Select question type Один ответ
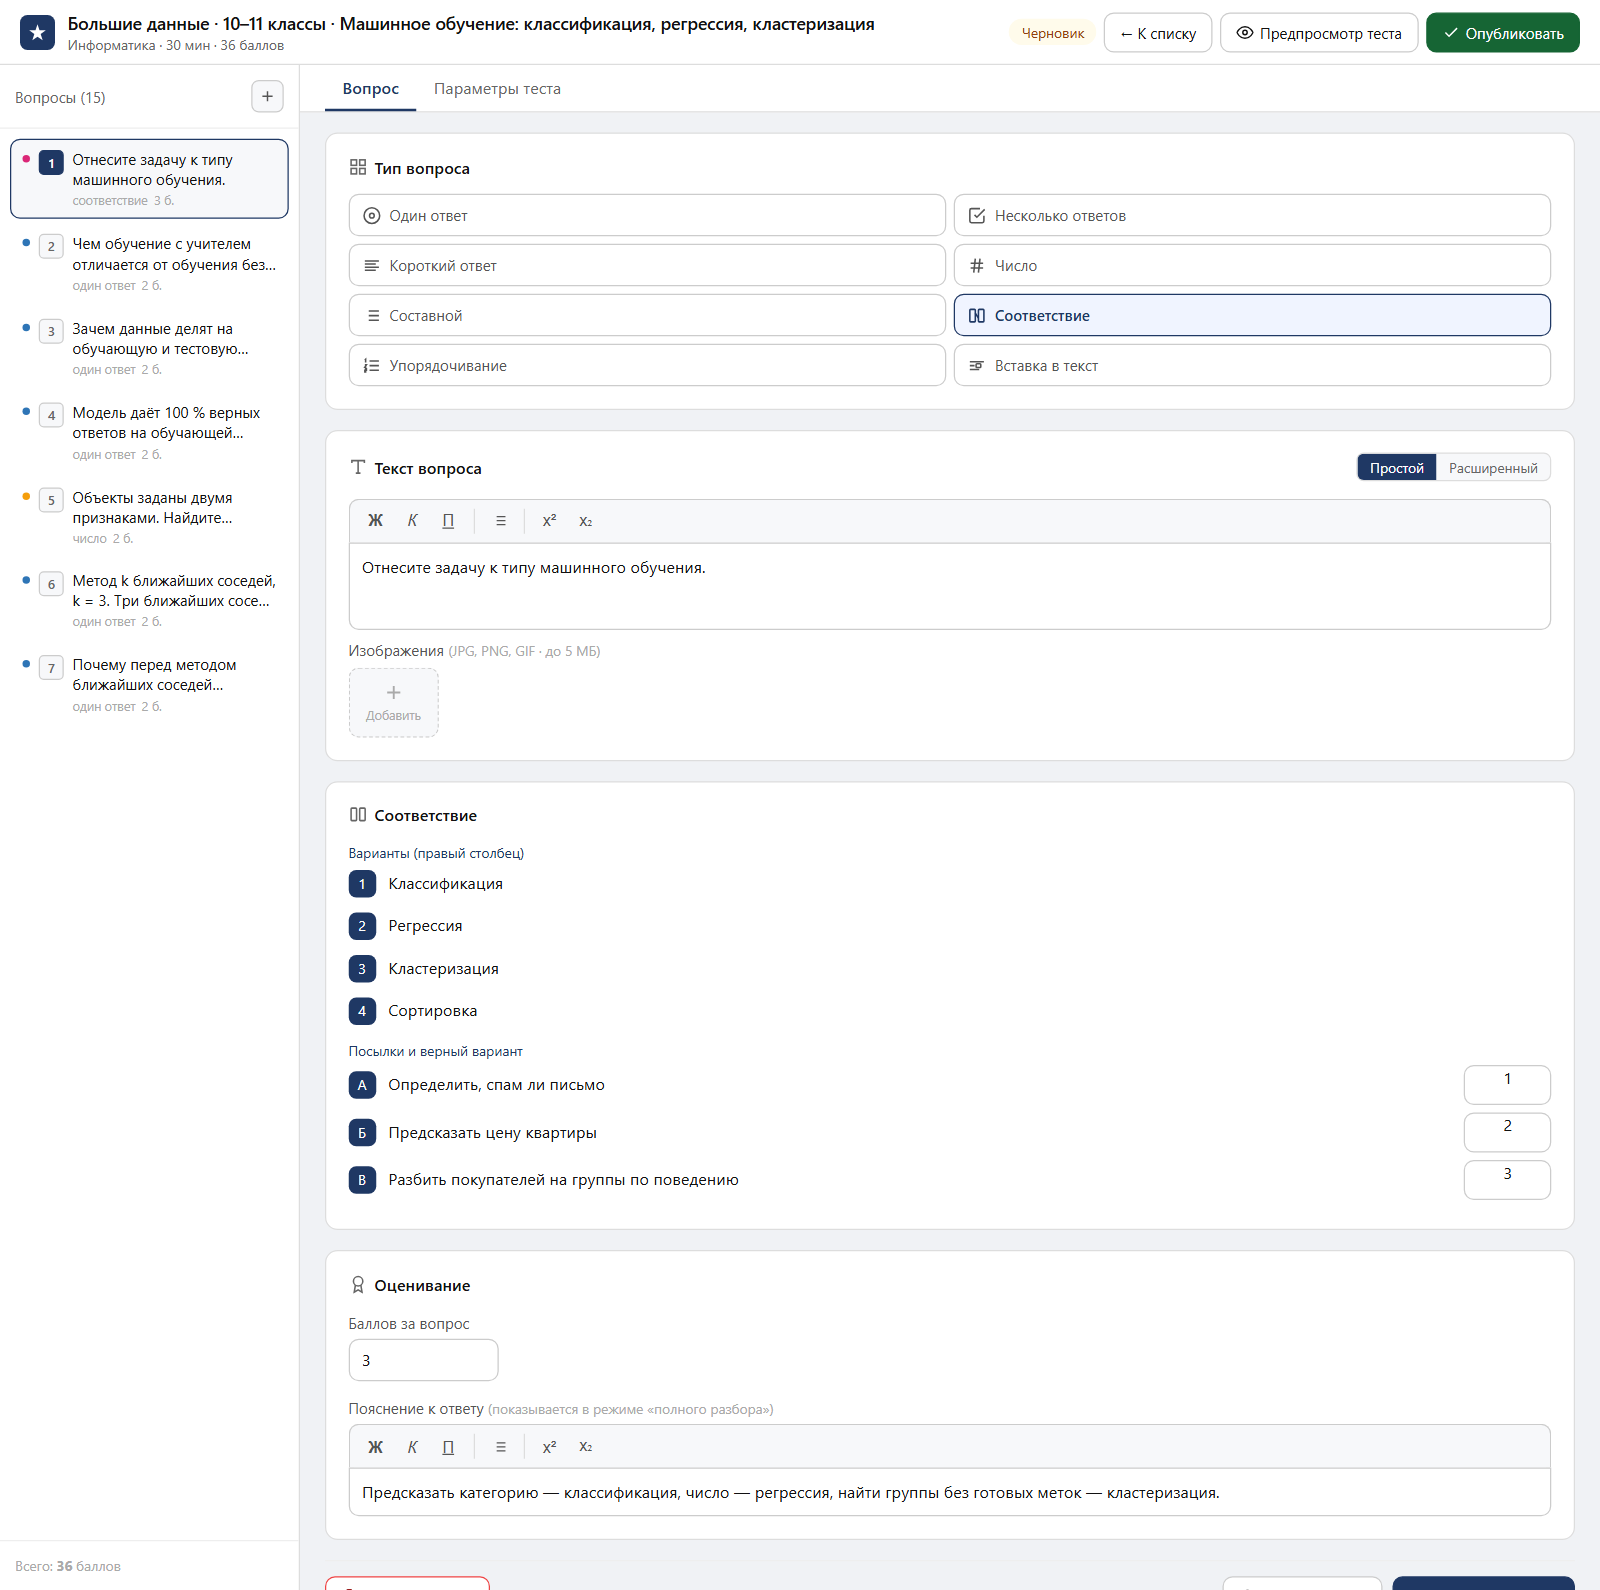Viewport: 1600px width, 1590px height. click(647, 215)
